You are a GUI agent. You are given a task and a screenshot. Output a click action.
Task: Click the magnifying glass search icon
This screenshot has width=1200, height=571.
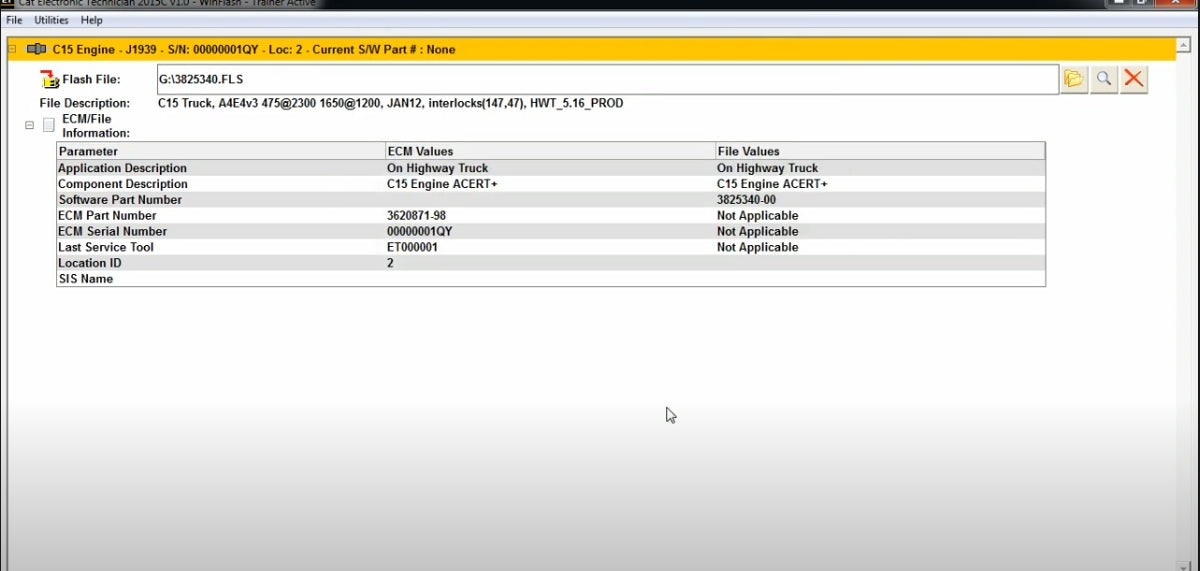[x=1104, y=79]
